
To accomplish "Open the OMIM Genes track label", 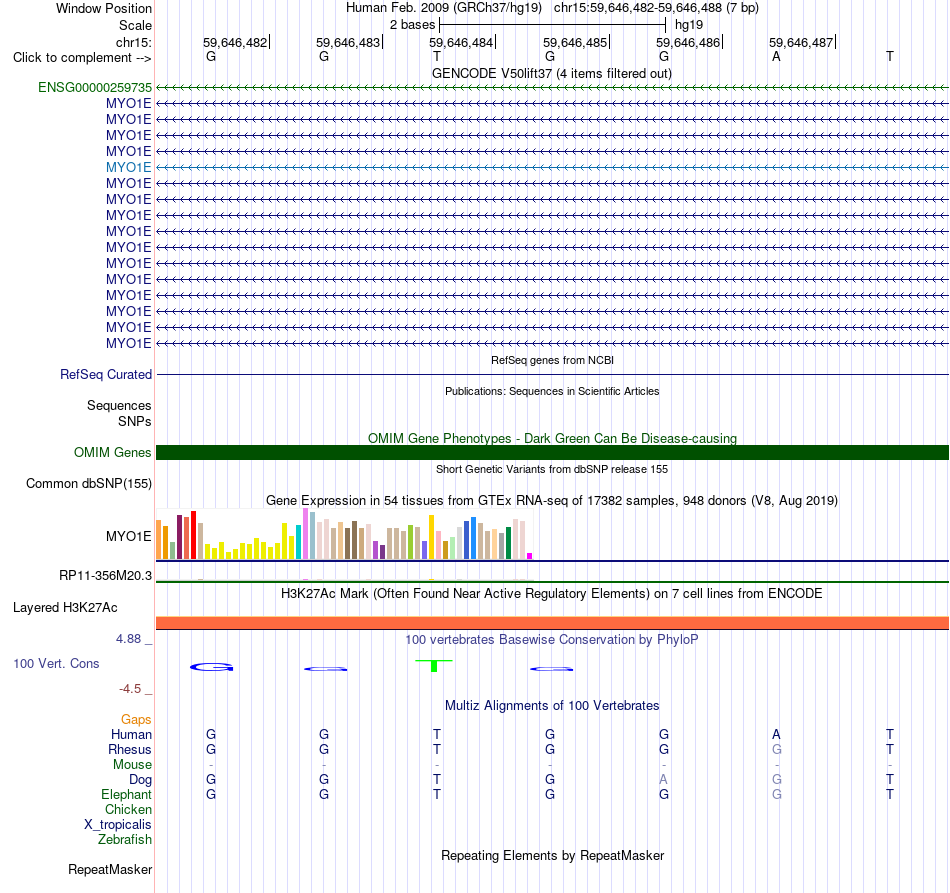I will tap(112, 453).
